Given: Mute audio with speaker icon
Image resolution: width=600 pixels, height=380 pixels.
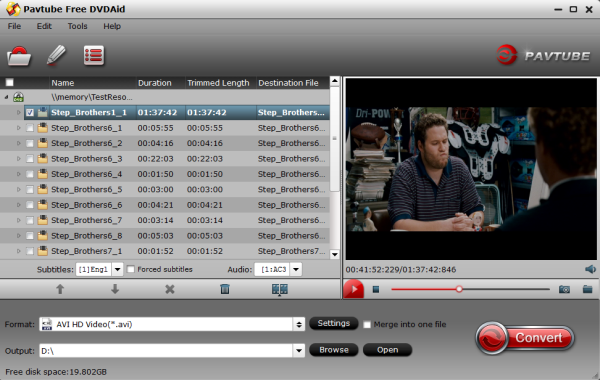Looking at the screenshot, I should 590,269.
